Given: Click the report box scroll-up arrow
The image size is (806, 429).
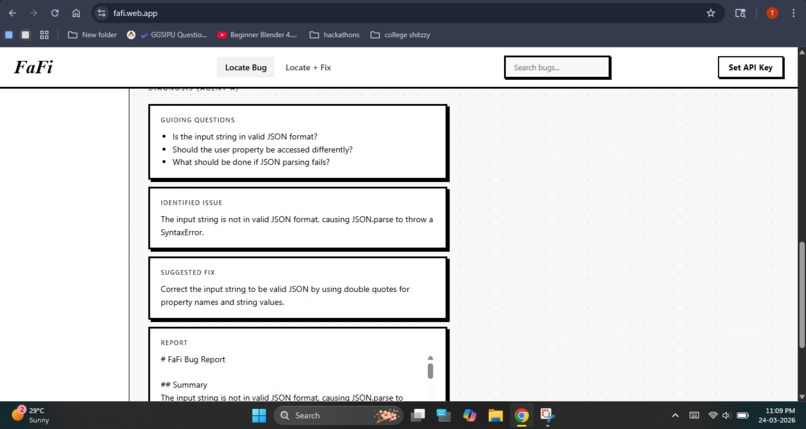Looking at the screenshot, I should click(430, 358).
